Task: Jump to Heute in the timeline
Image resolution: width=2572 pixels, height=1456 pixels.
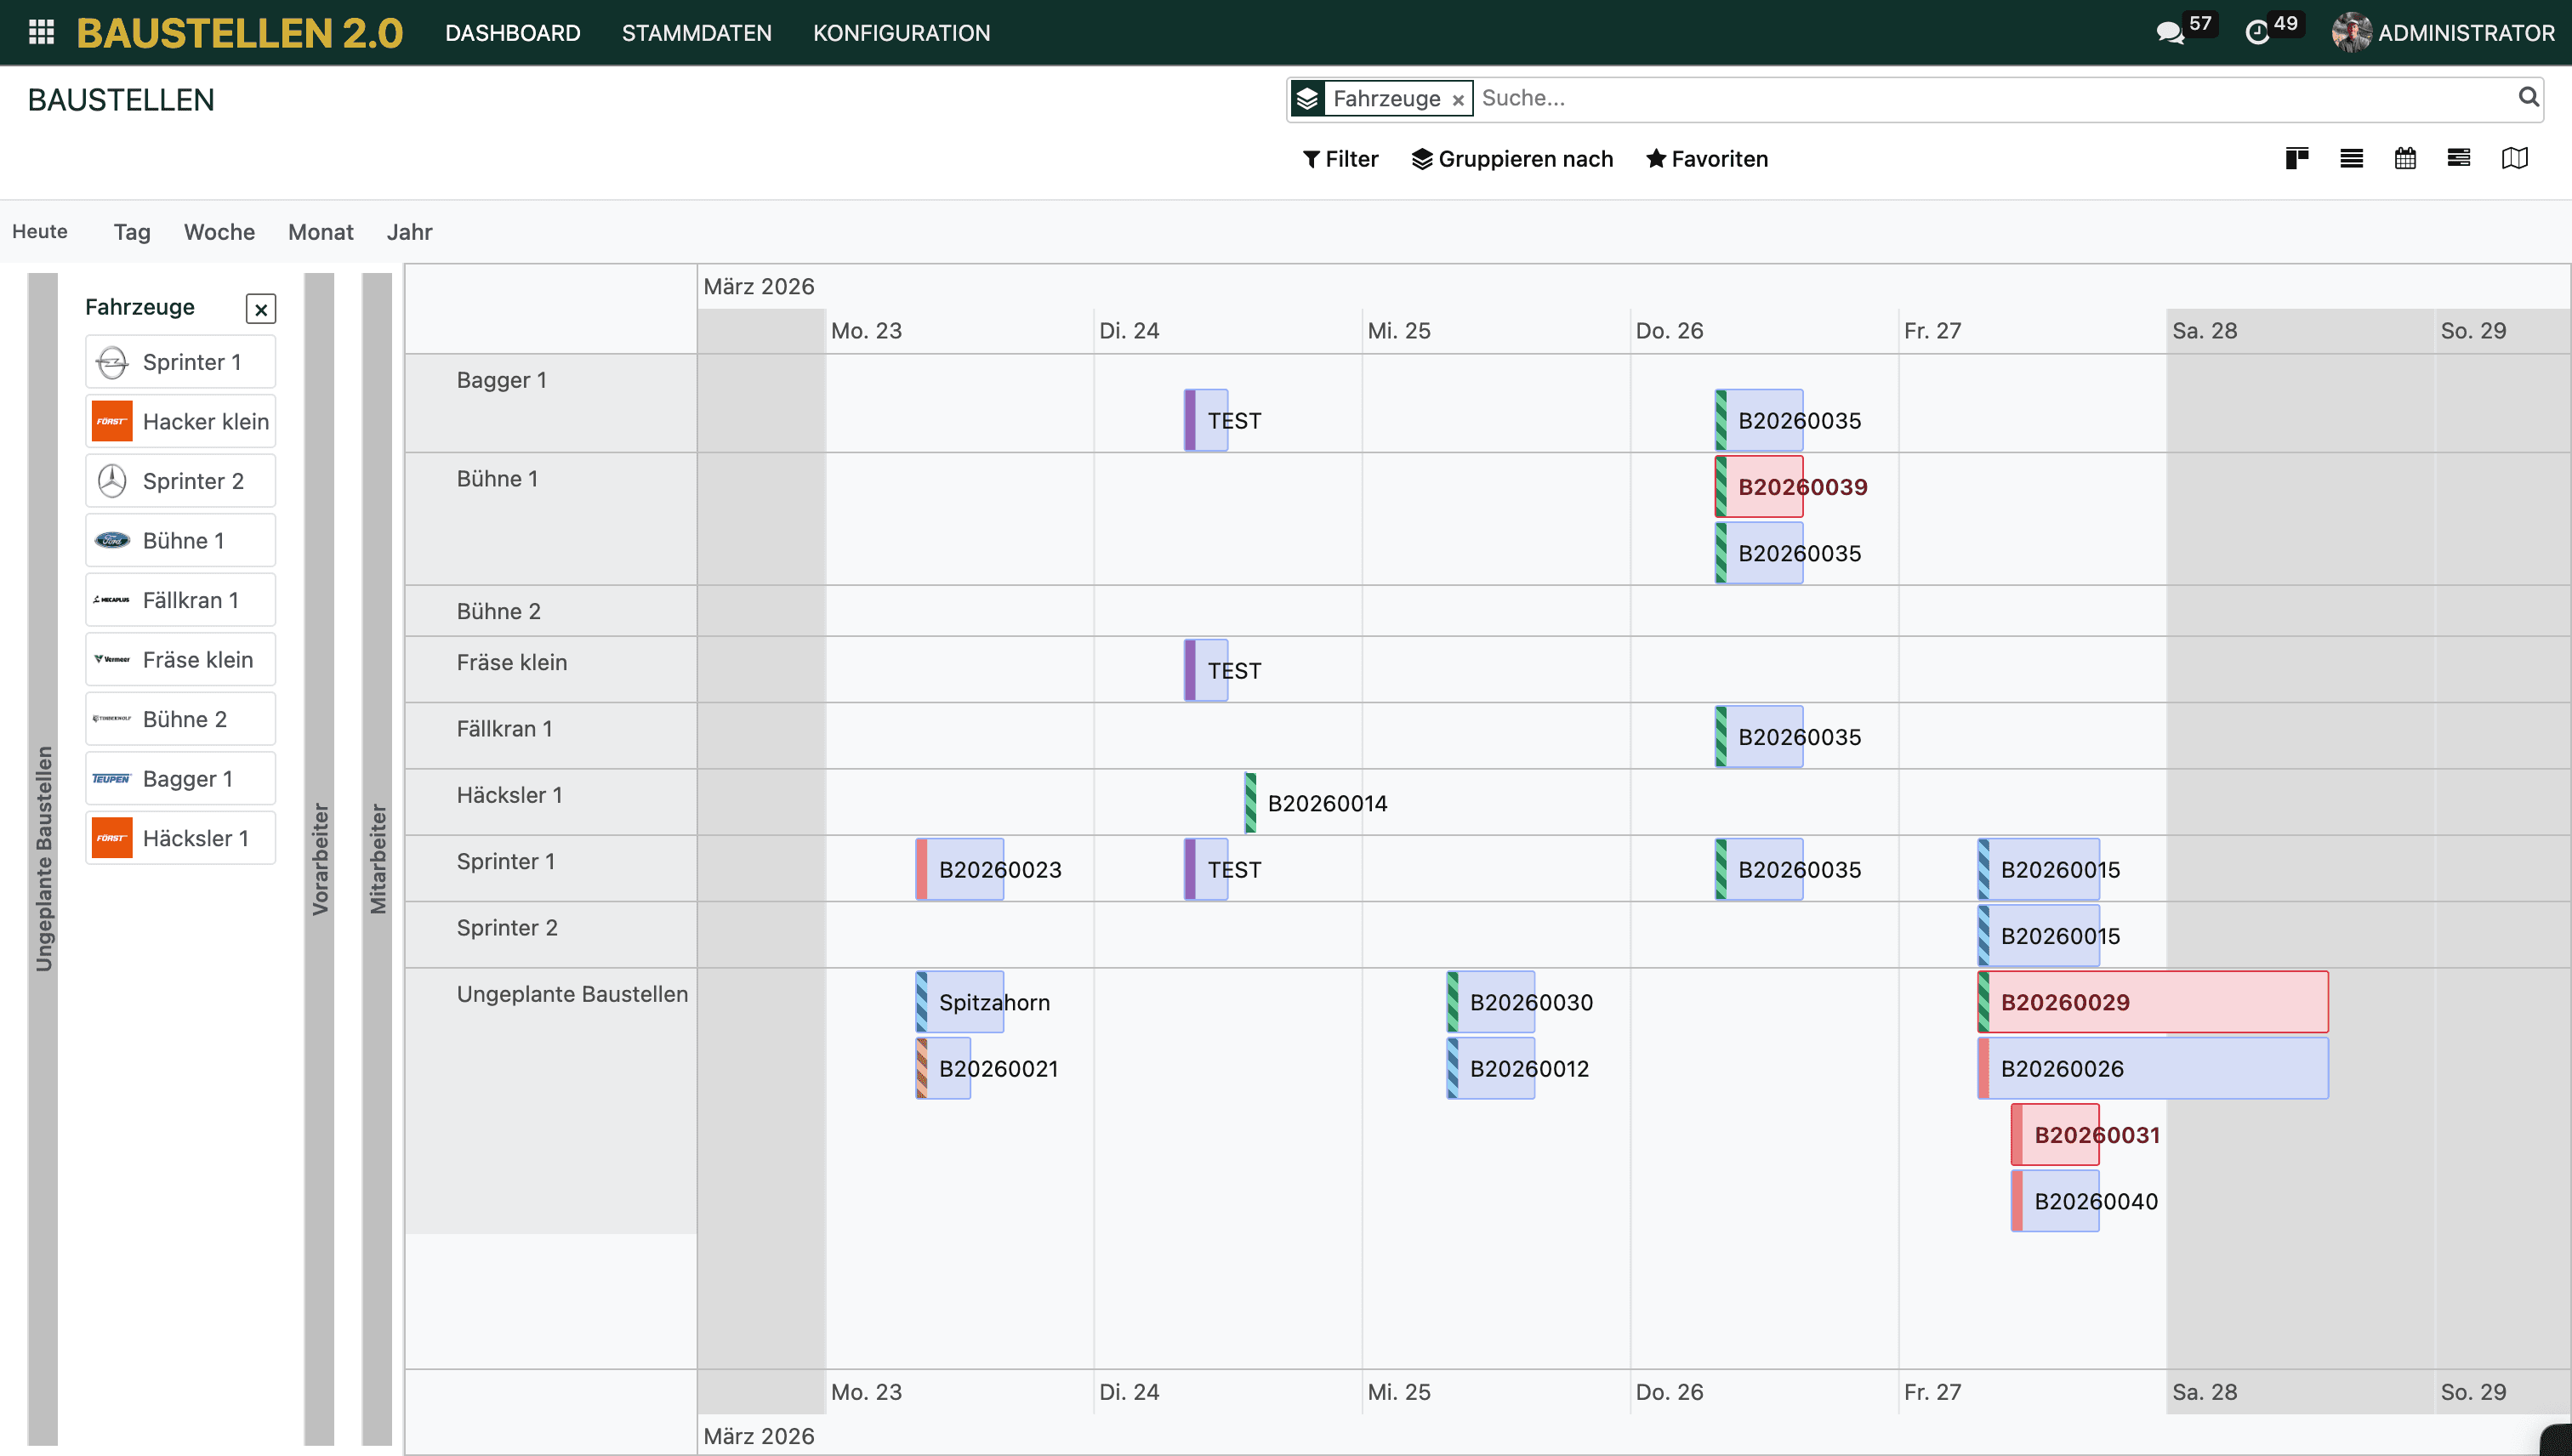Action: coord(40,232)
